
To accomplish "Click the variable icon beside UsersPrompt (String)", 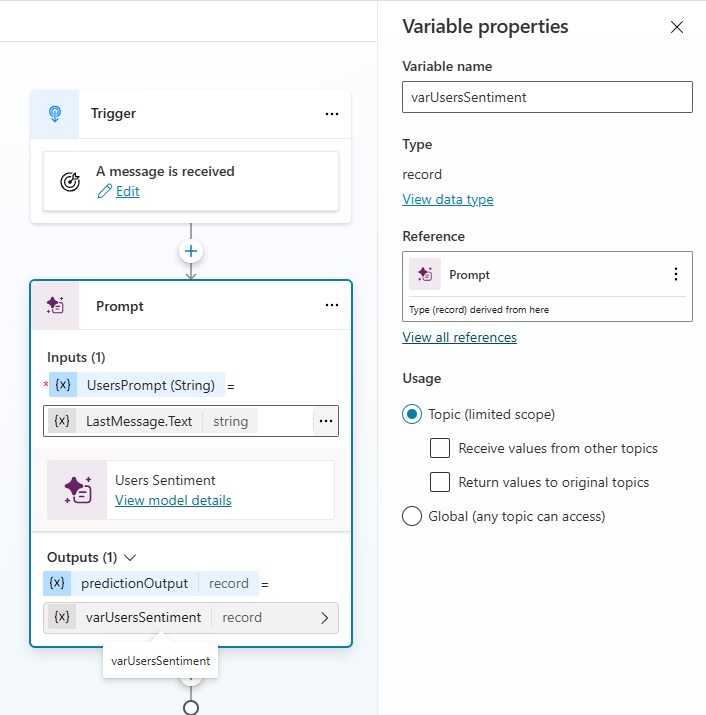I will [62, 385].
